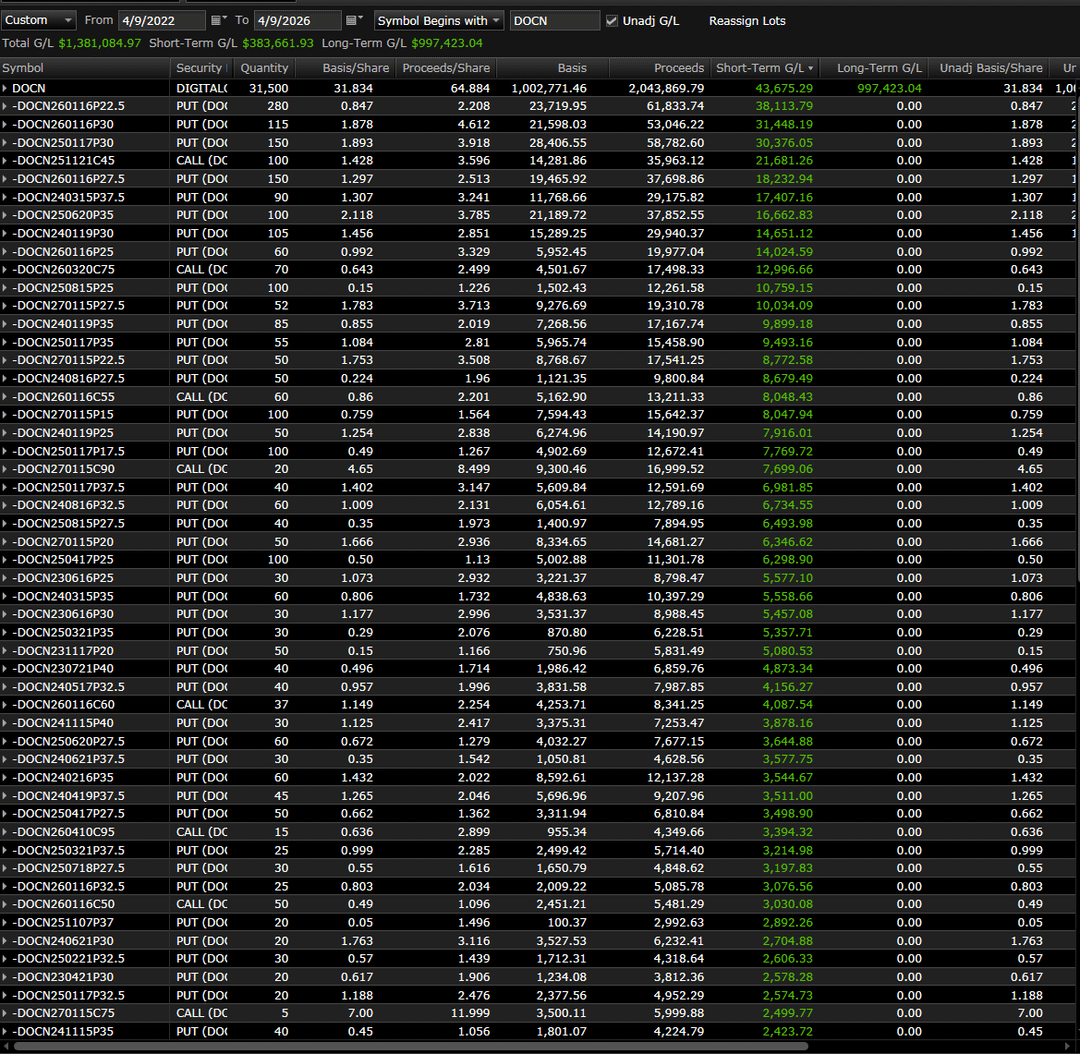Sort by the Quantity column header
This screenshot has height=1054, width=1080.
pyautogui.click(x=264, y=68)
